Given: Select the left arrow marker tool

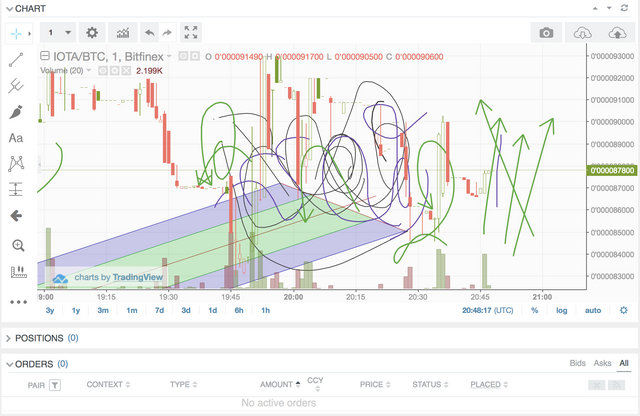Looking at the screenshot, I should (x=16, y=216).
